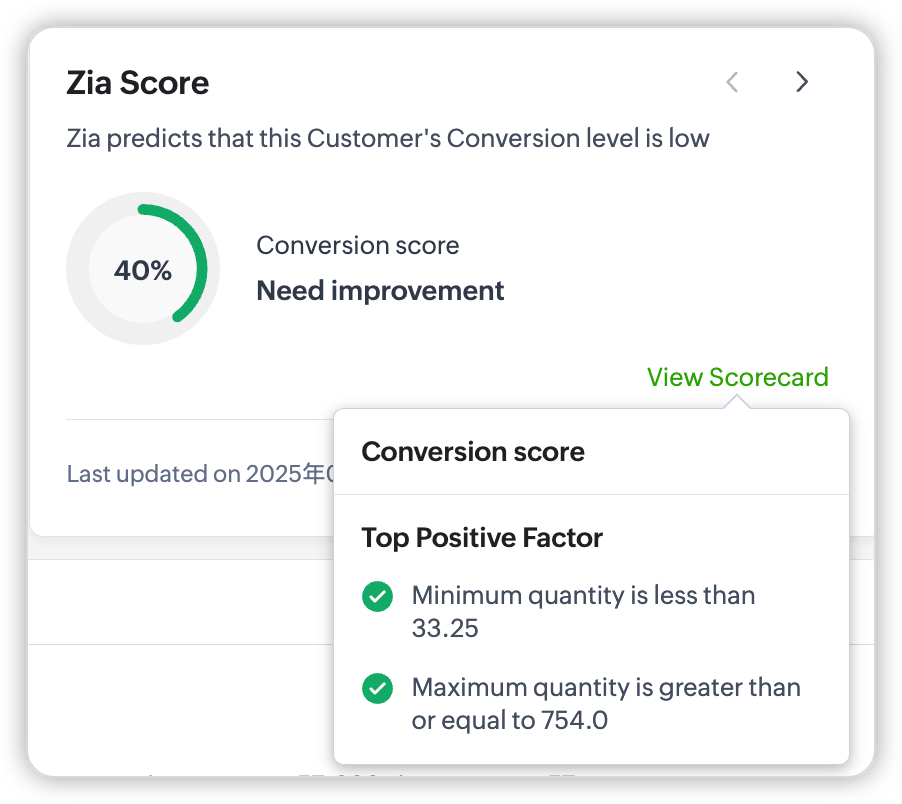Select the Minimum quantity is less than text
Screen dimensions: 902x804
[x=583, y=596]
